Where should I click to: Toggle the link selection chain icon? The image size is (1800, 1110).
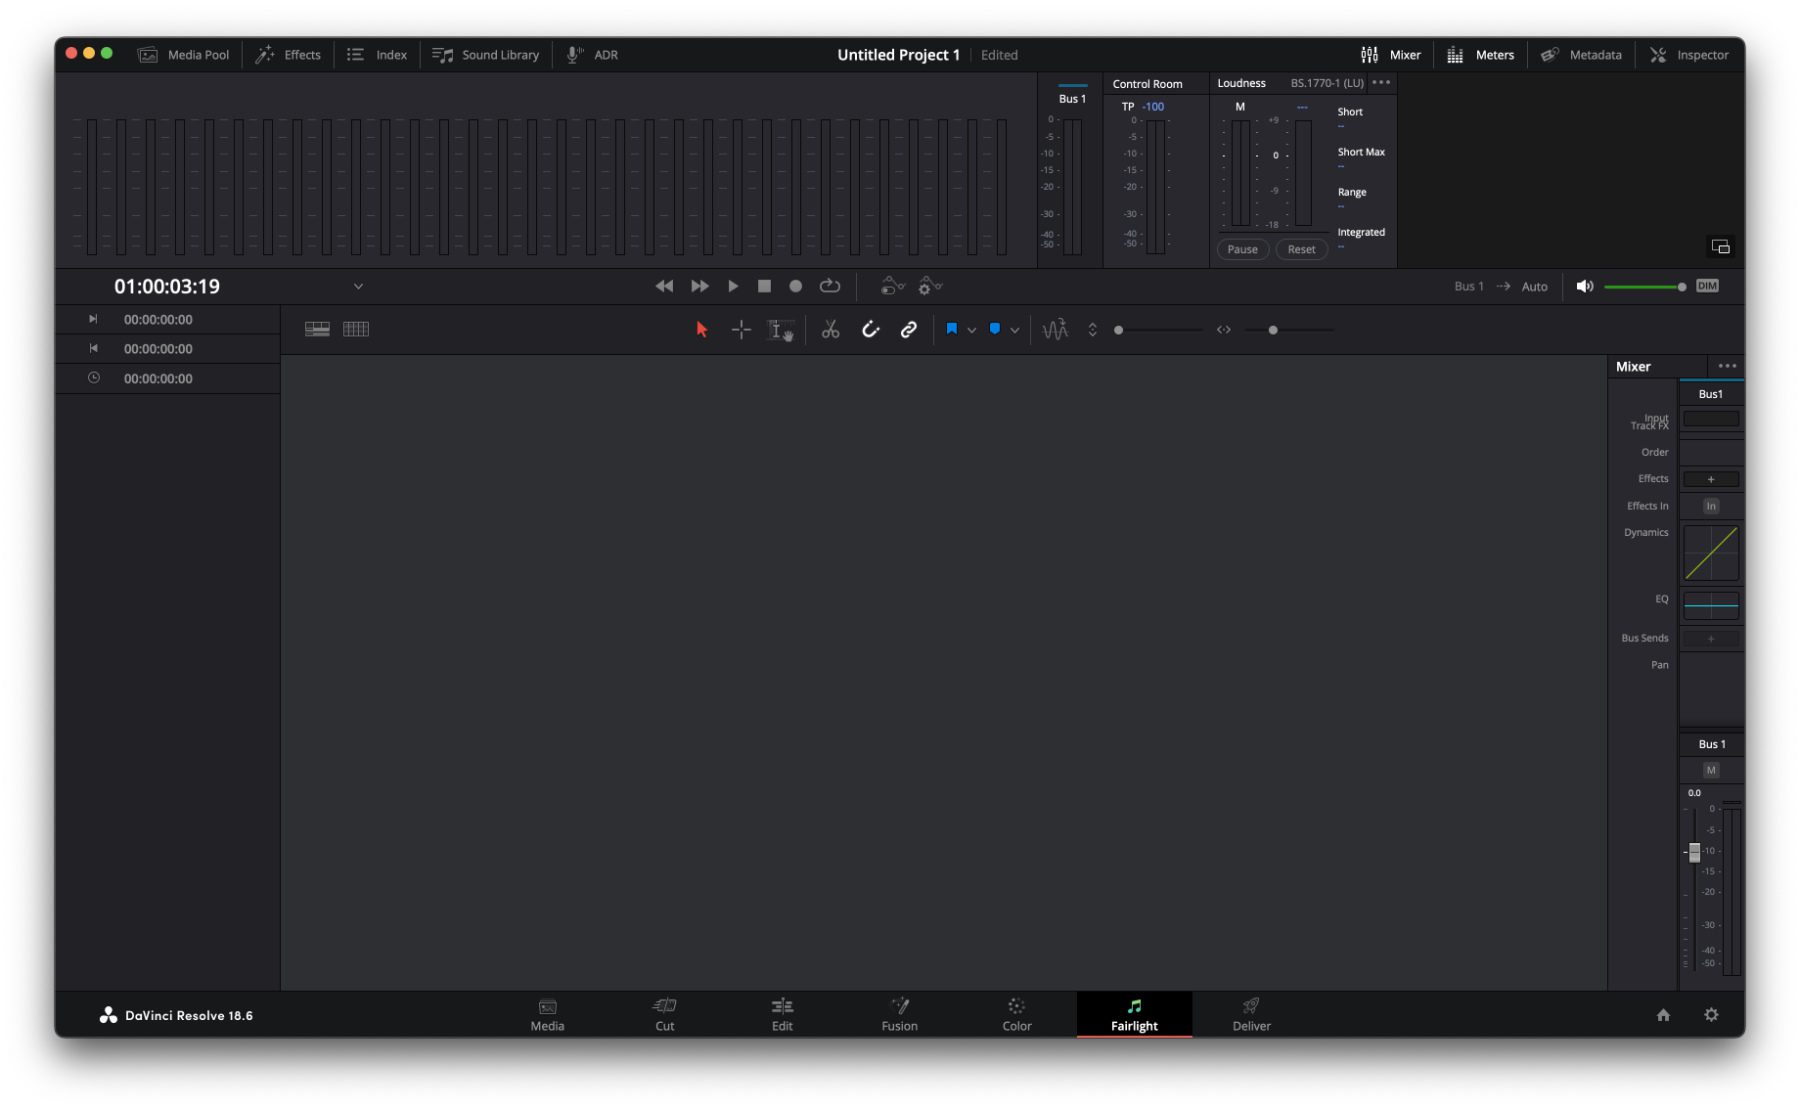(908, 330)
